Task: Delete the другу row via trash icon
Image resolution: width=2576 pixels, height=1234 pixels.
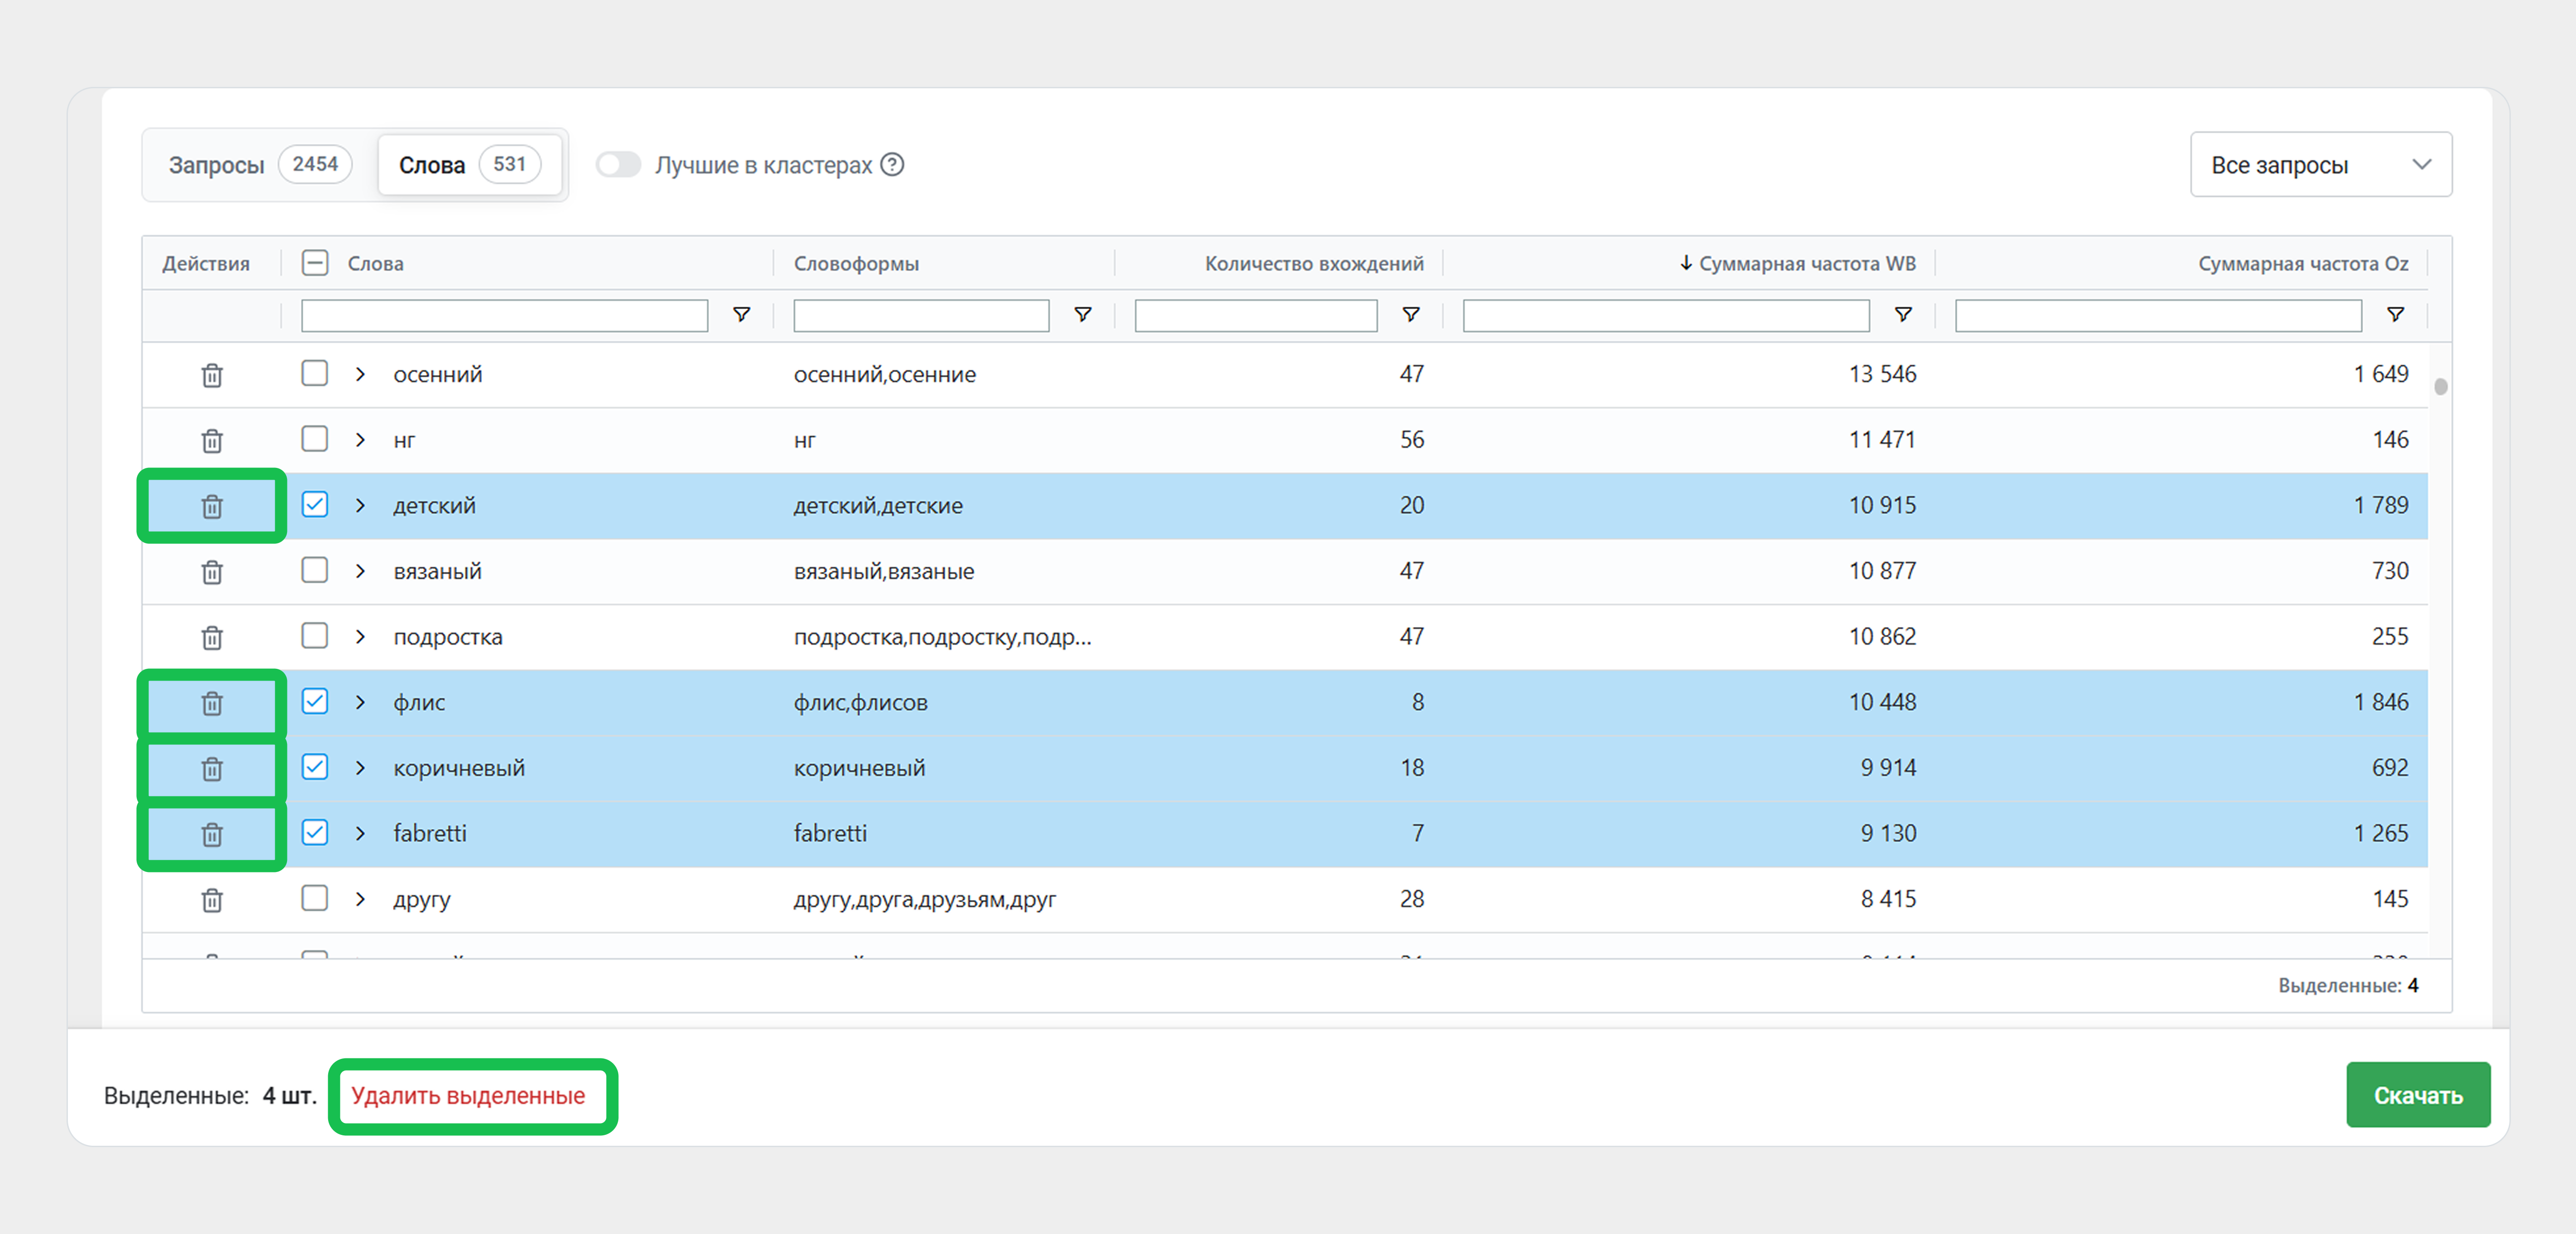Action: [212, 900]
